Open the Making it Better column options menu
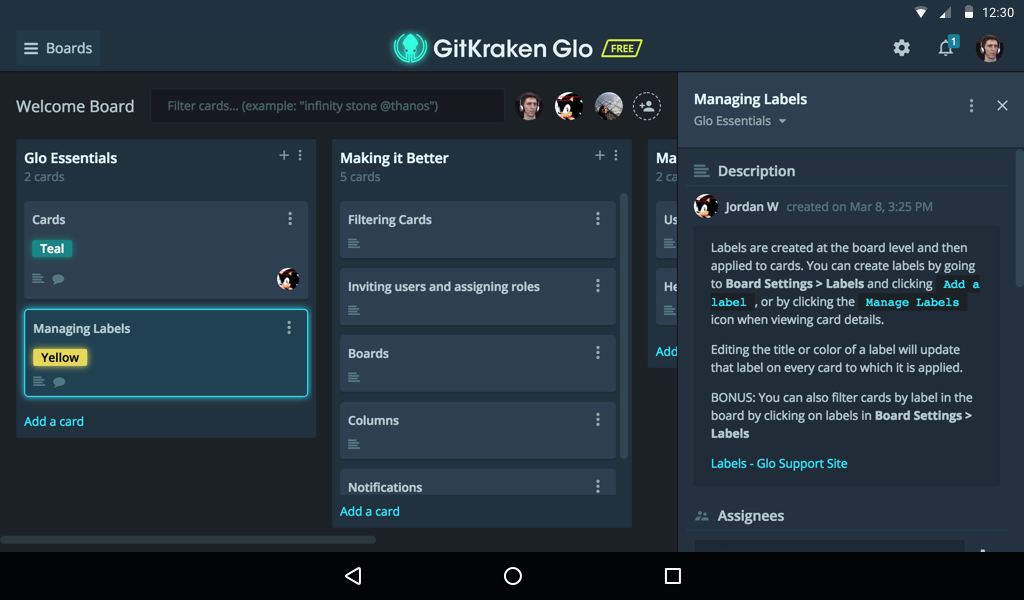This screenshot has height=600, width=1024. [x=616, y=155]
